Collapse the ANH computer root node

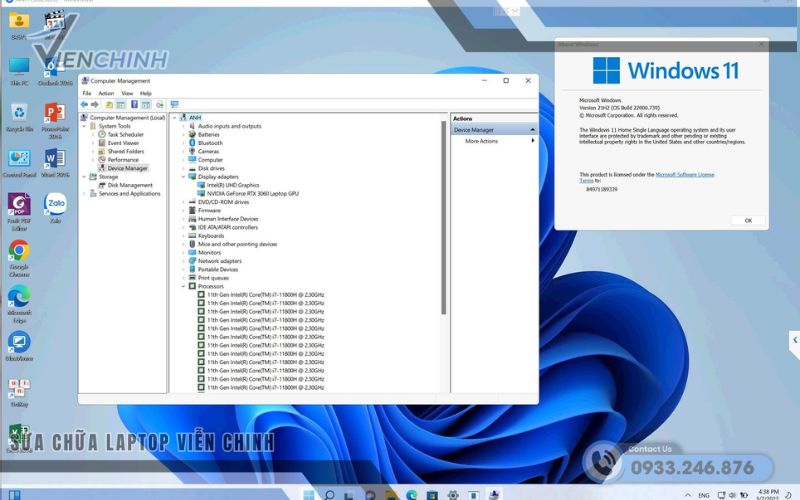click(175, 118)
